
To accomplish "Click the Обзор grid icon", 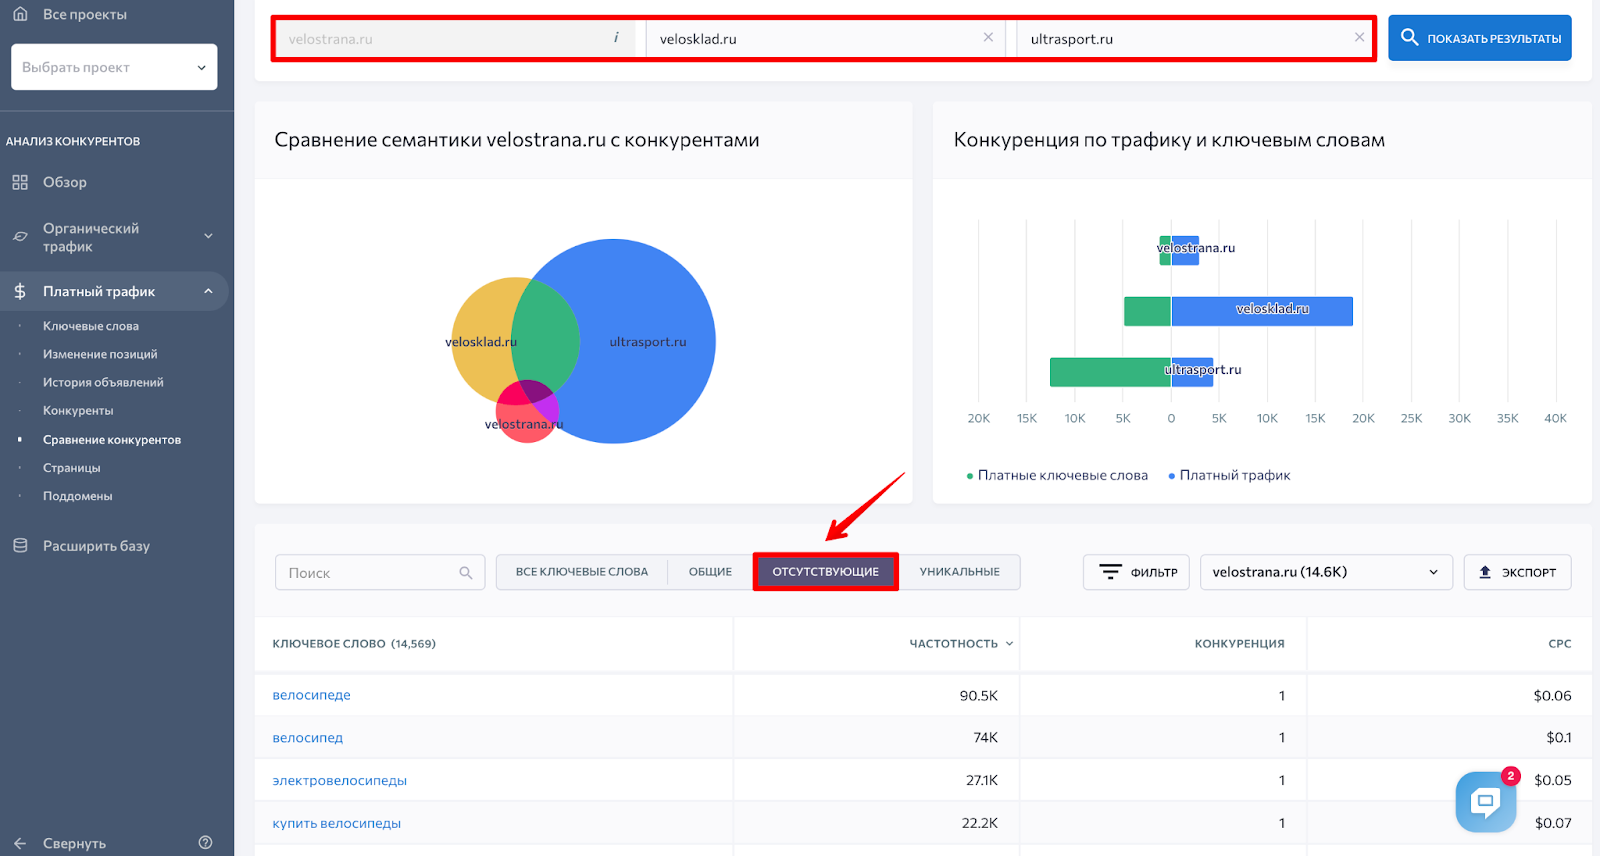I will [x=20, y=182].
